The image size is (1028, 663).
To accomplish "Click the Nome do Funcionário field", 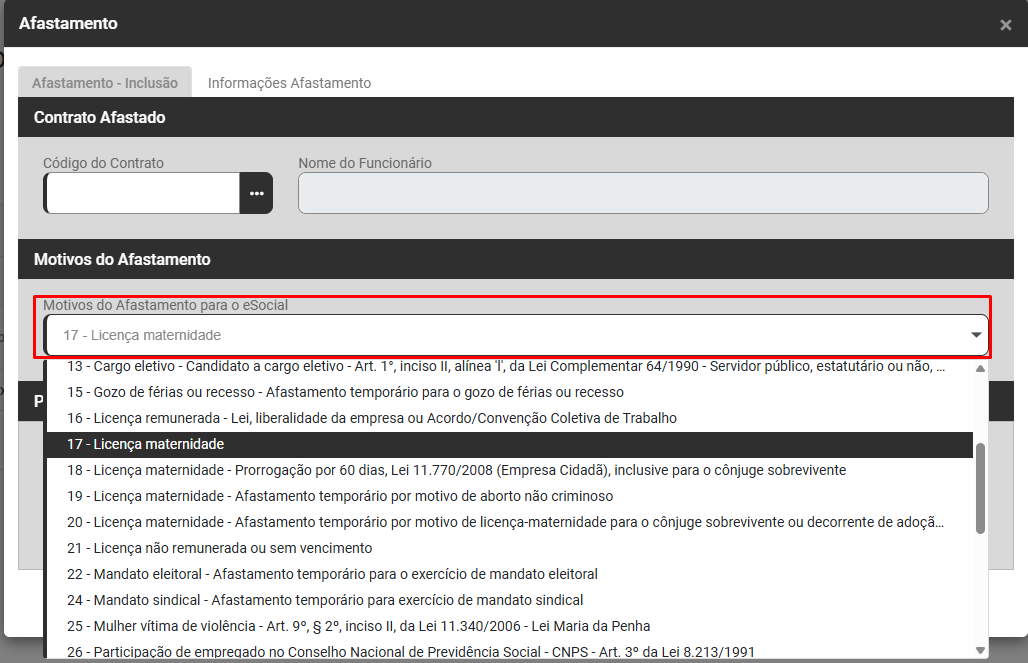I will (x=643, y=193).
